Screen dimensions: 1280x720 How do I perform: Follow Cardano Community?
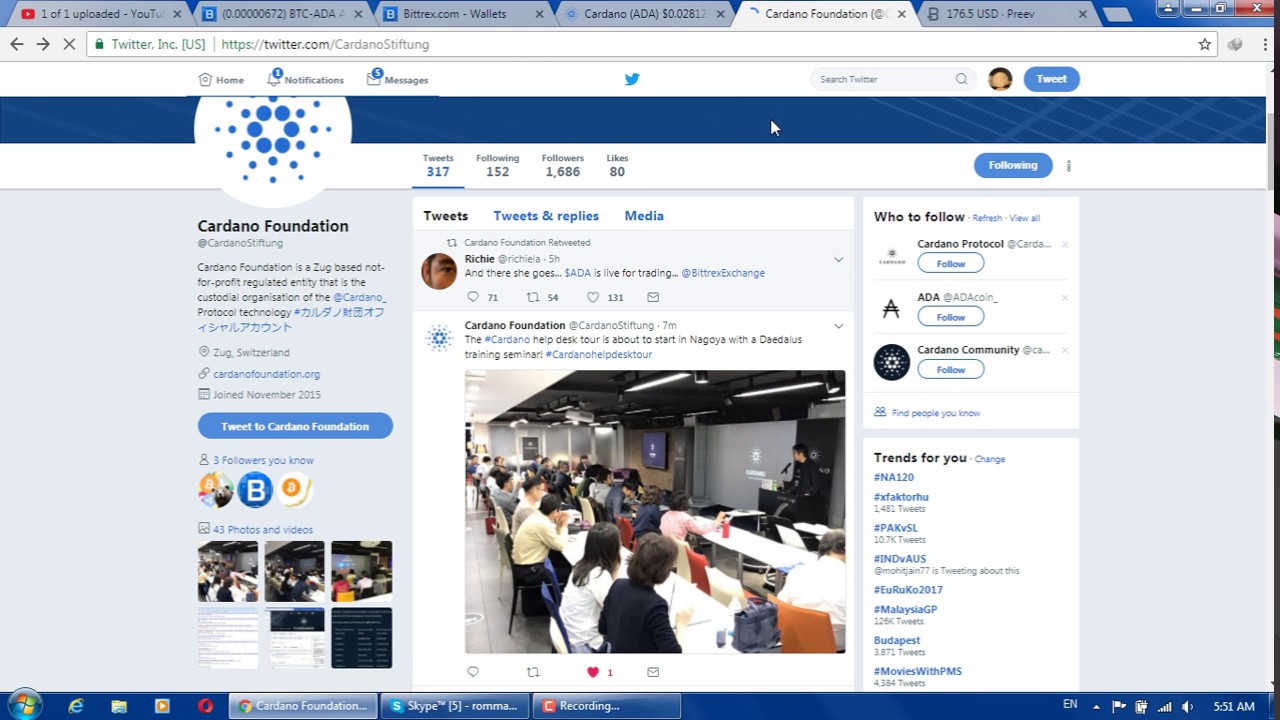pos(951,370)
